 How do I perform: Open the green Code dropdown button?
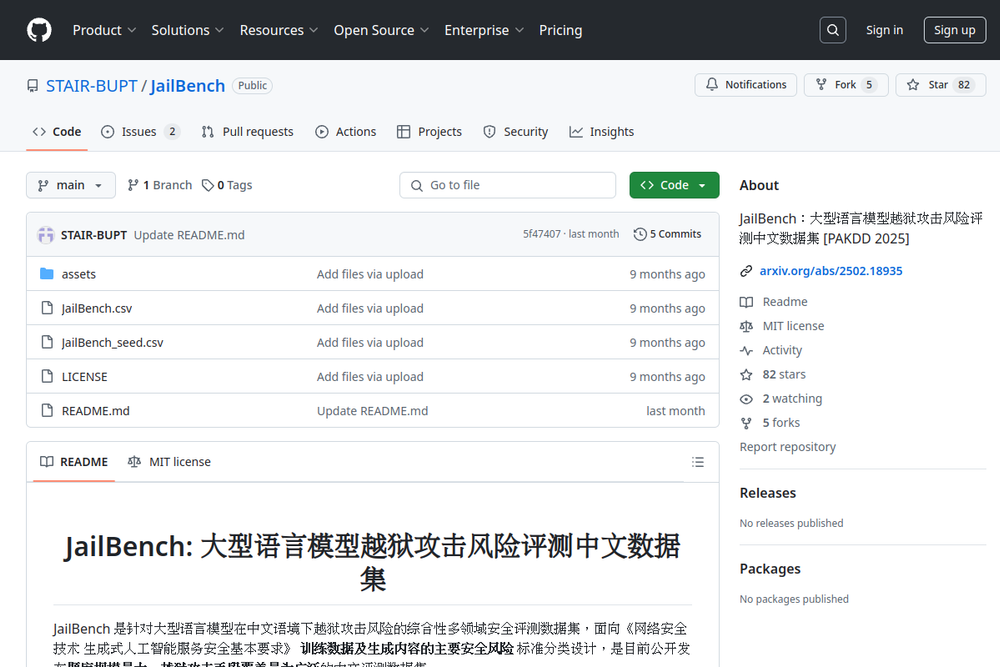tap(674, 185)
